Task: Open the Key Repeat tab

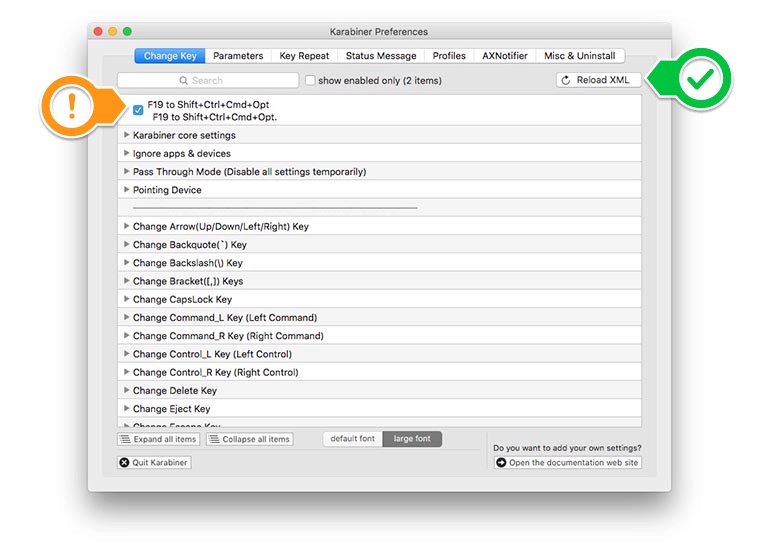Action: [304, 56]
